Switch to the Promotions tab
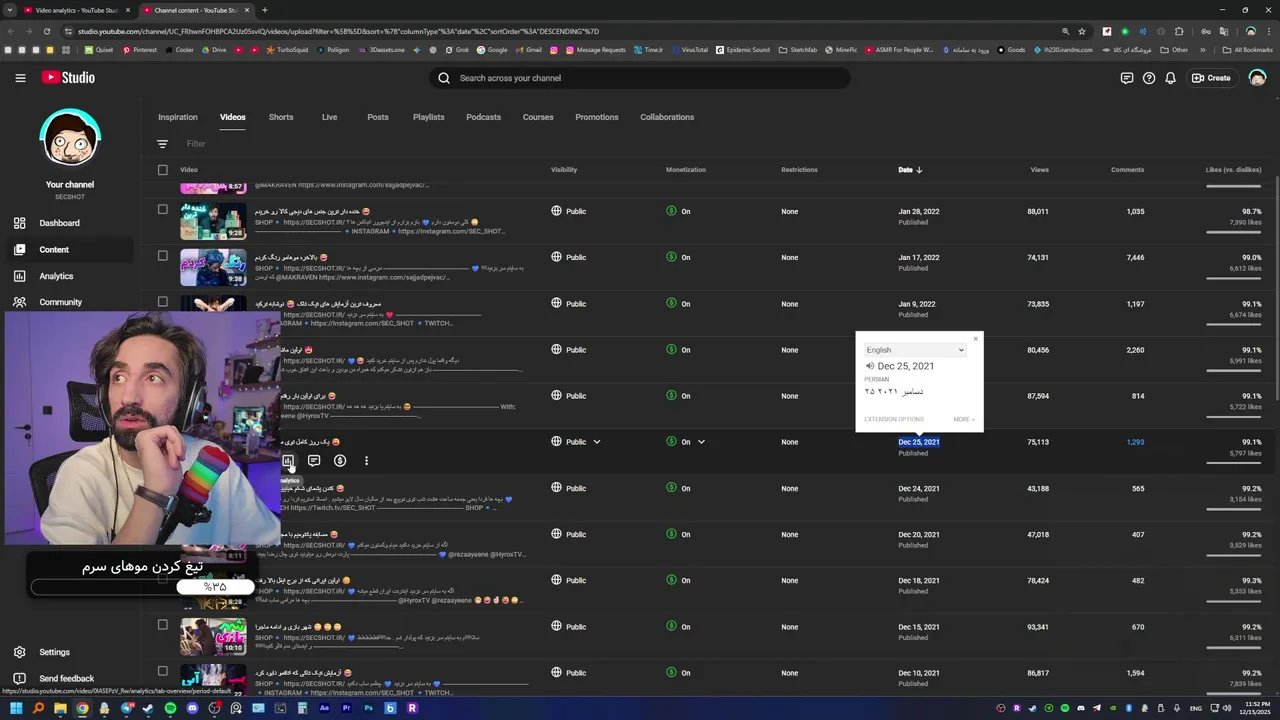 tap(597, 117)
